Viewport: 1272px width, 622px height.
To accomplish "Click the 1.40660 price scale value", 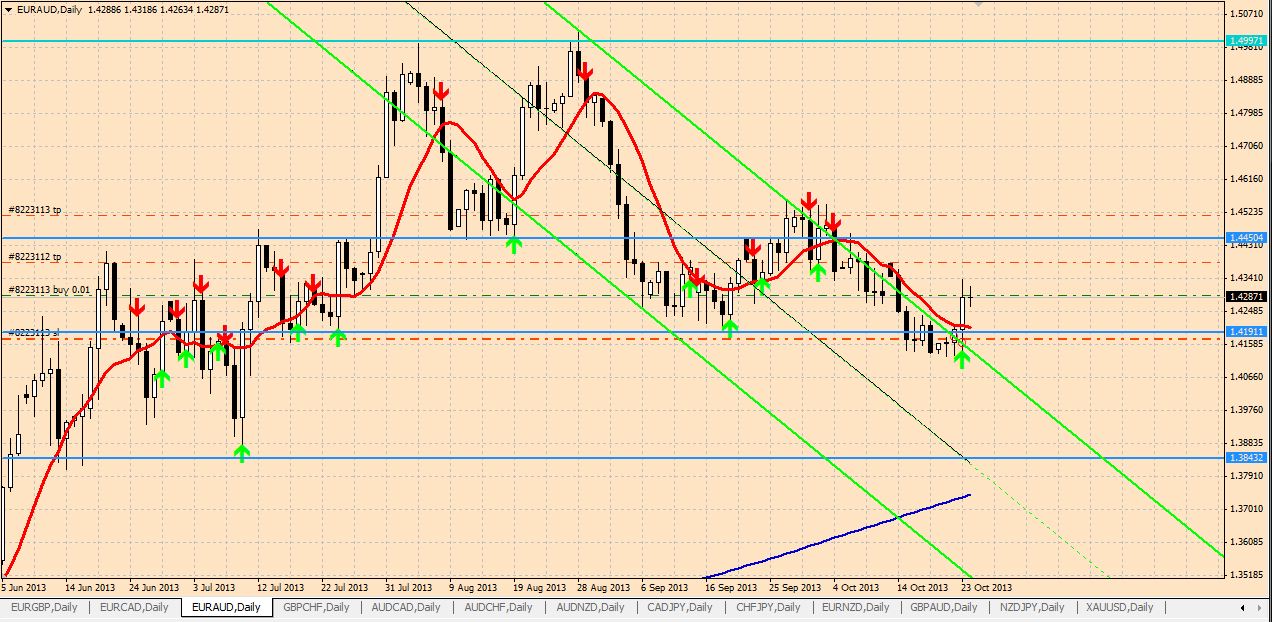I will (1246, 376).
